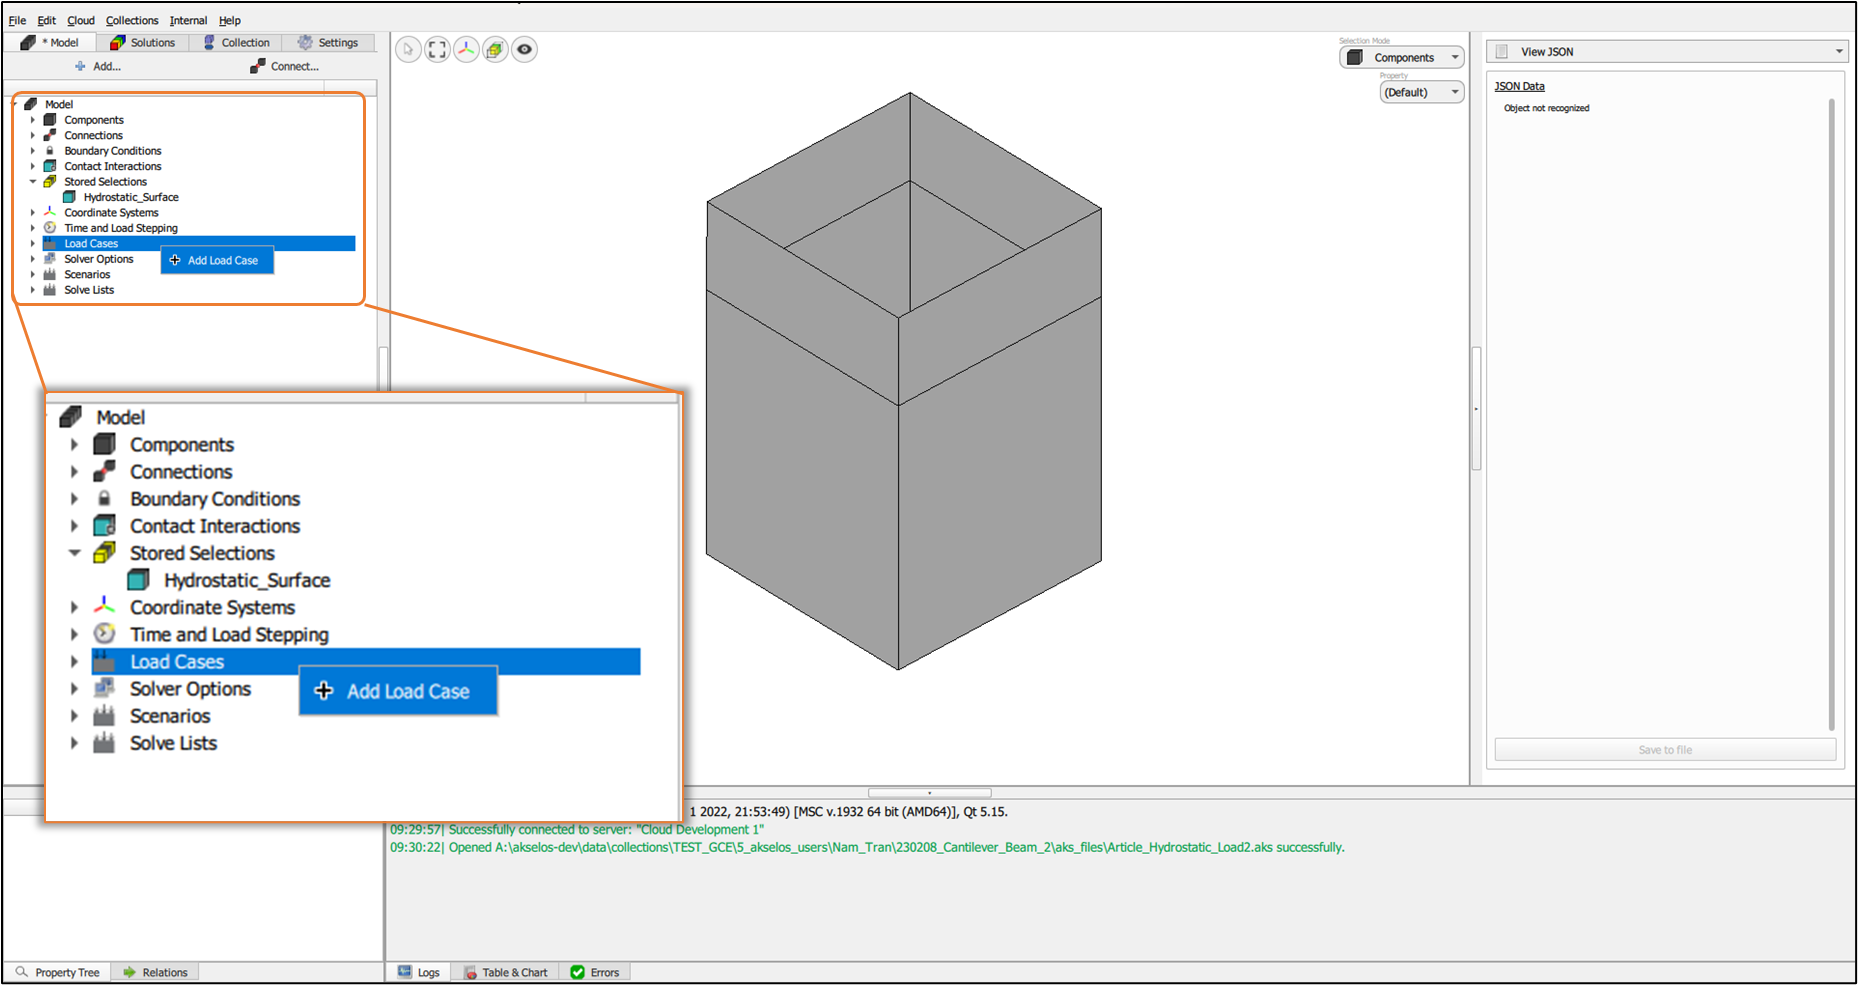Expand the Scenarios tree node
1858x985 pixels.
click(33, 275)
